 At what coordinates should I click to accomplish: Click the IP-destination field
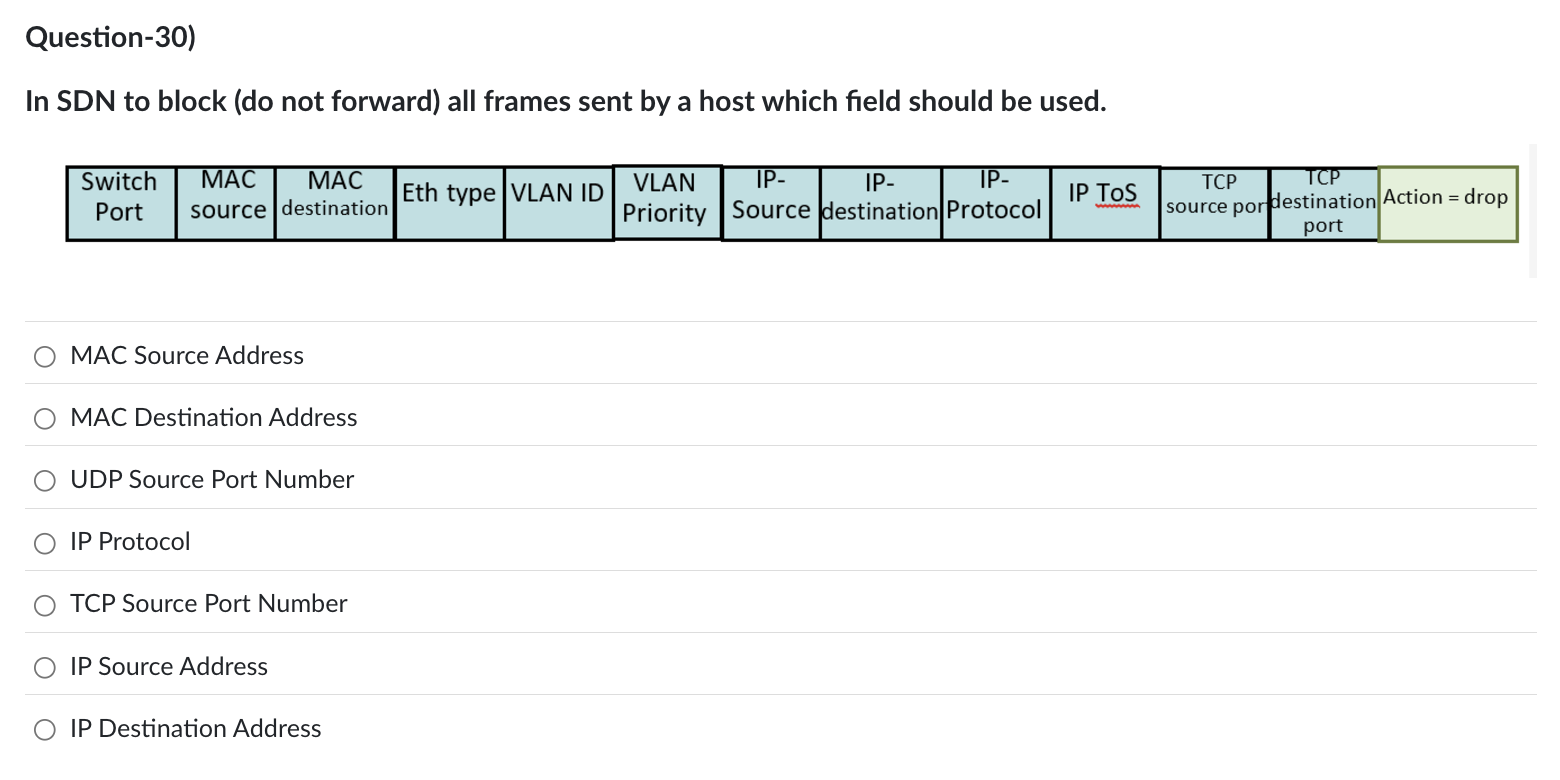880,202
